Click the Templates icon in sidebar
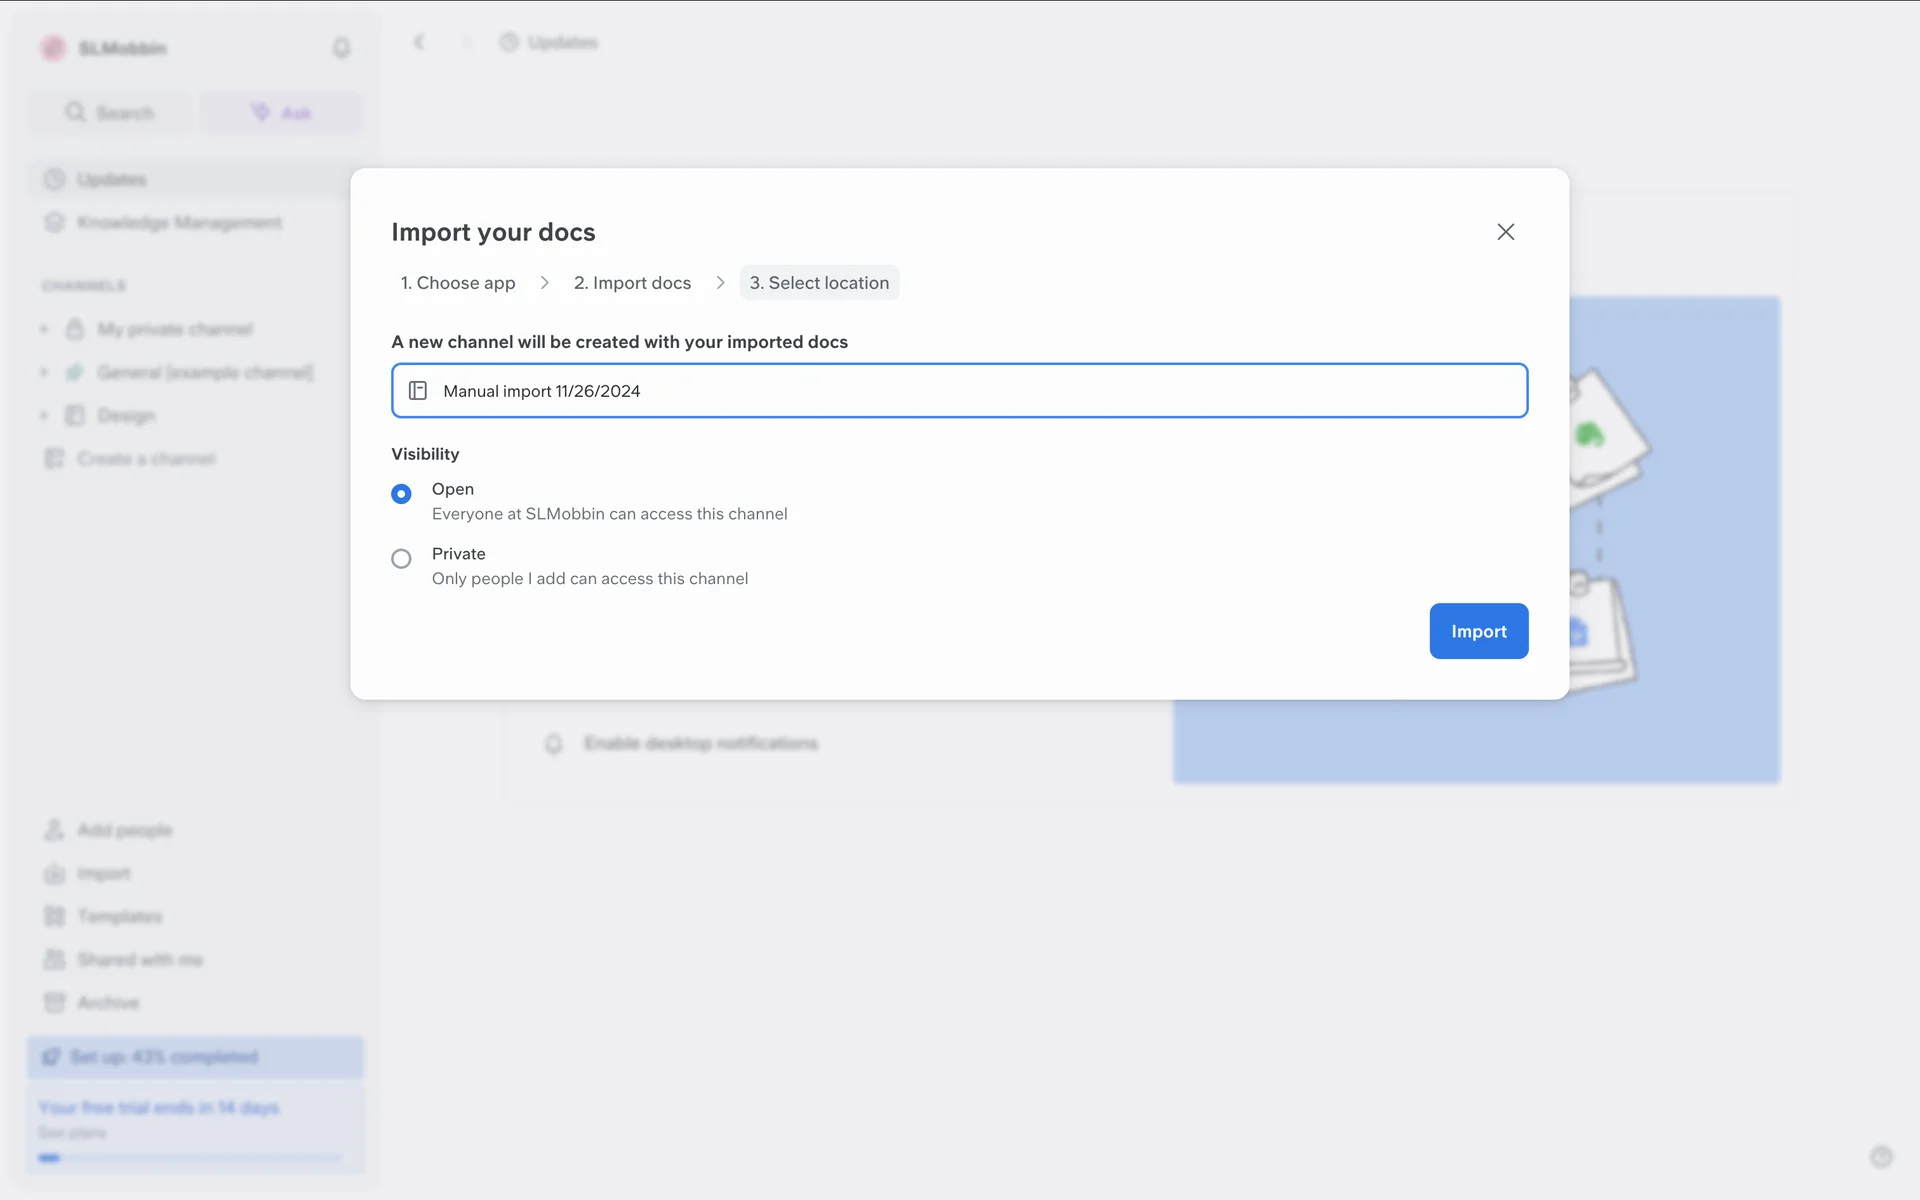Screen dimensions: 1920x1200 [x=54, y=916]
